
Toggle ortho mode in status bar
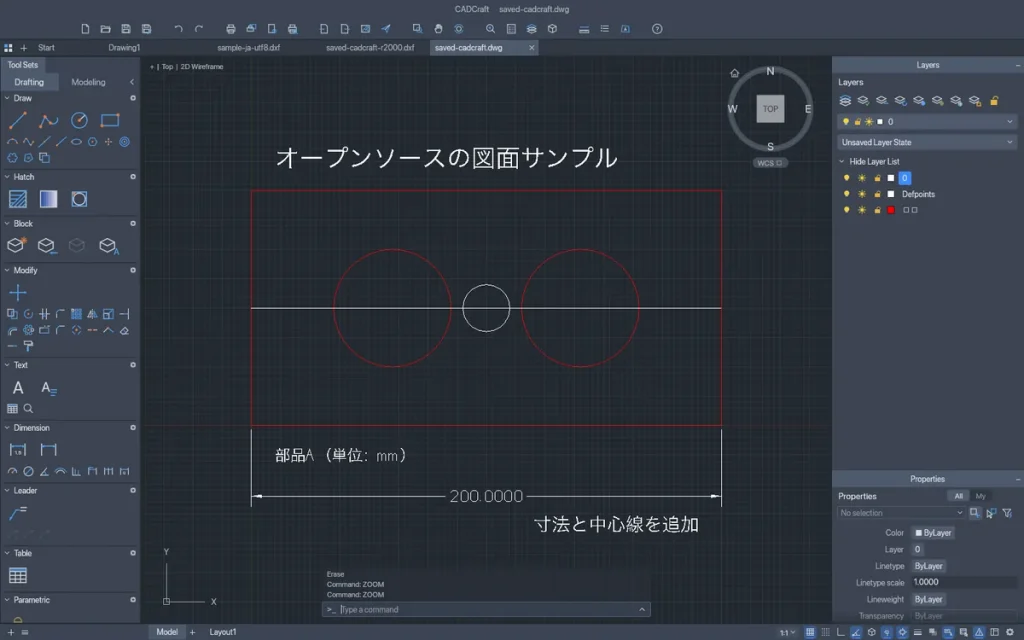click(840, 632)
